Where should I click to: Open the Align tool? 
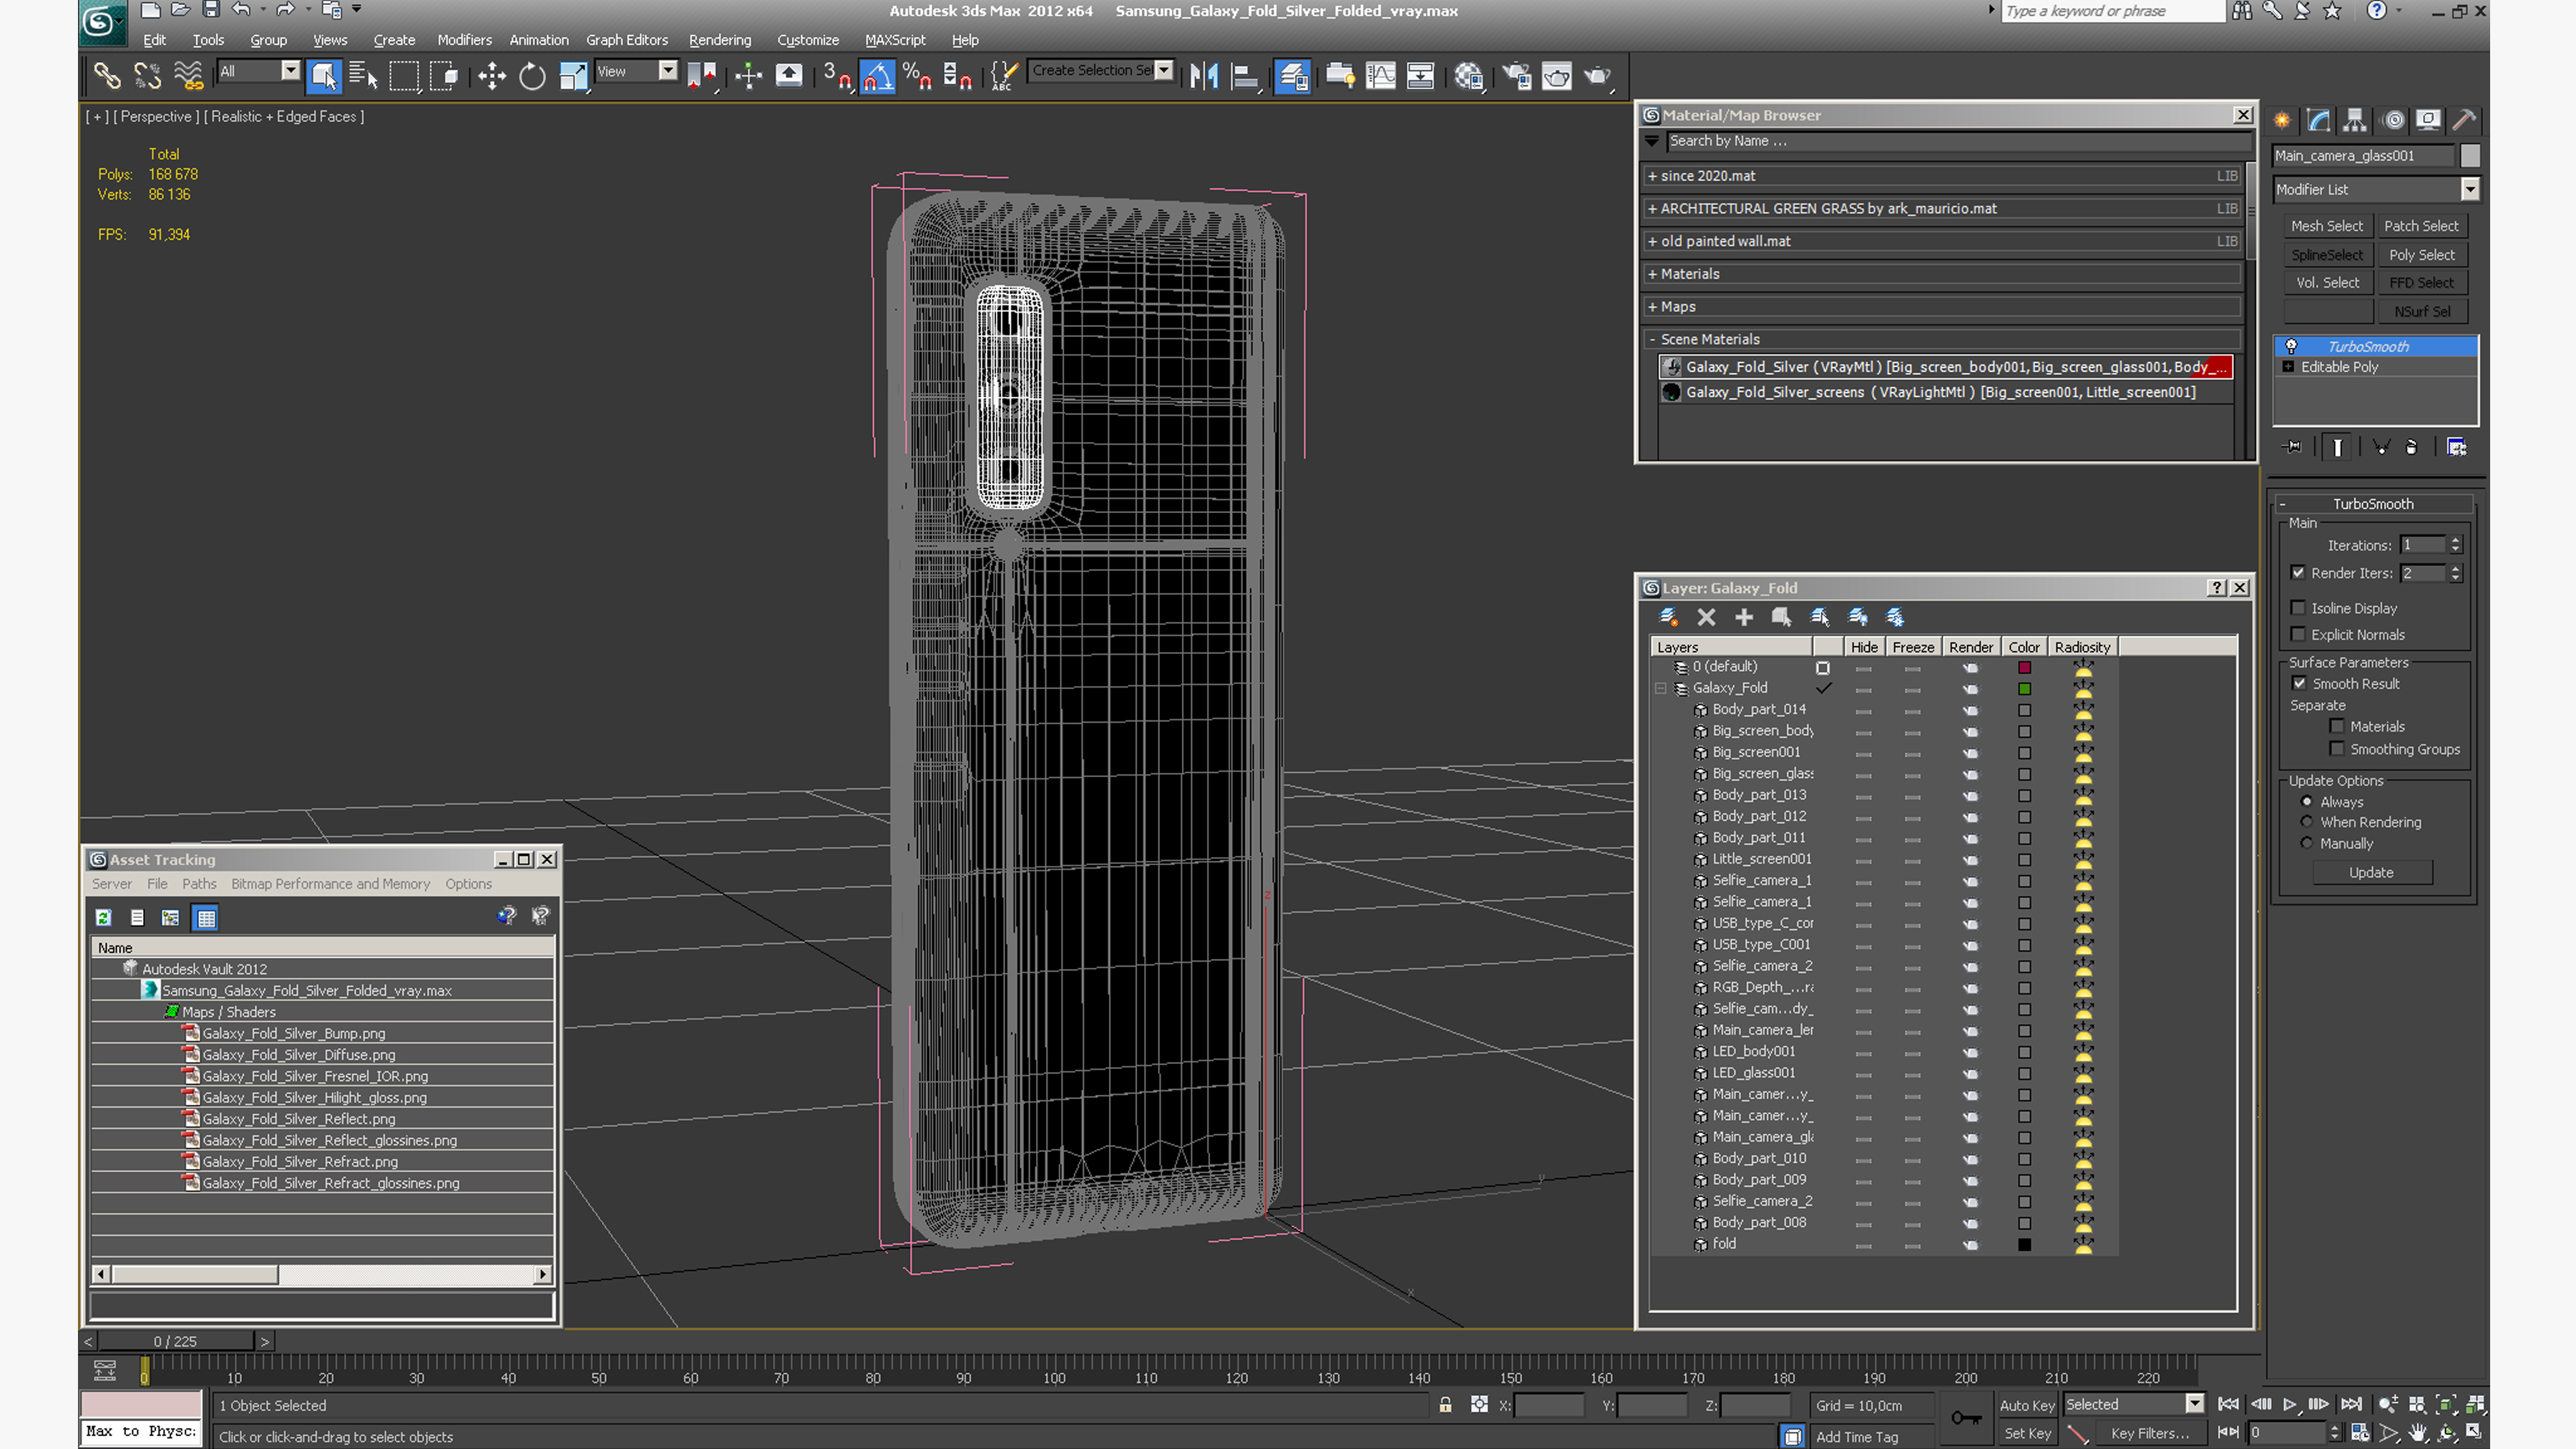pyautogui.click(x=1245, y=75)
